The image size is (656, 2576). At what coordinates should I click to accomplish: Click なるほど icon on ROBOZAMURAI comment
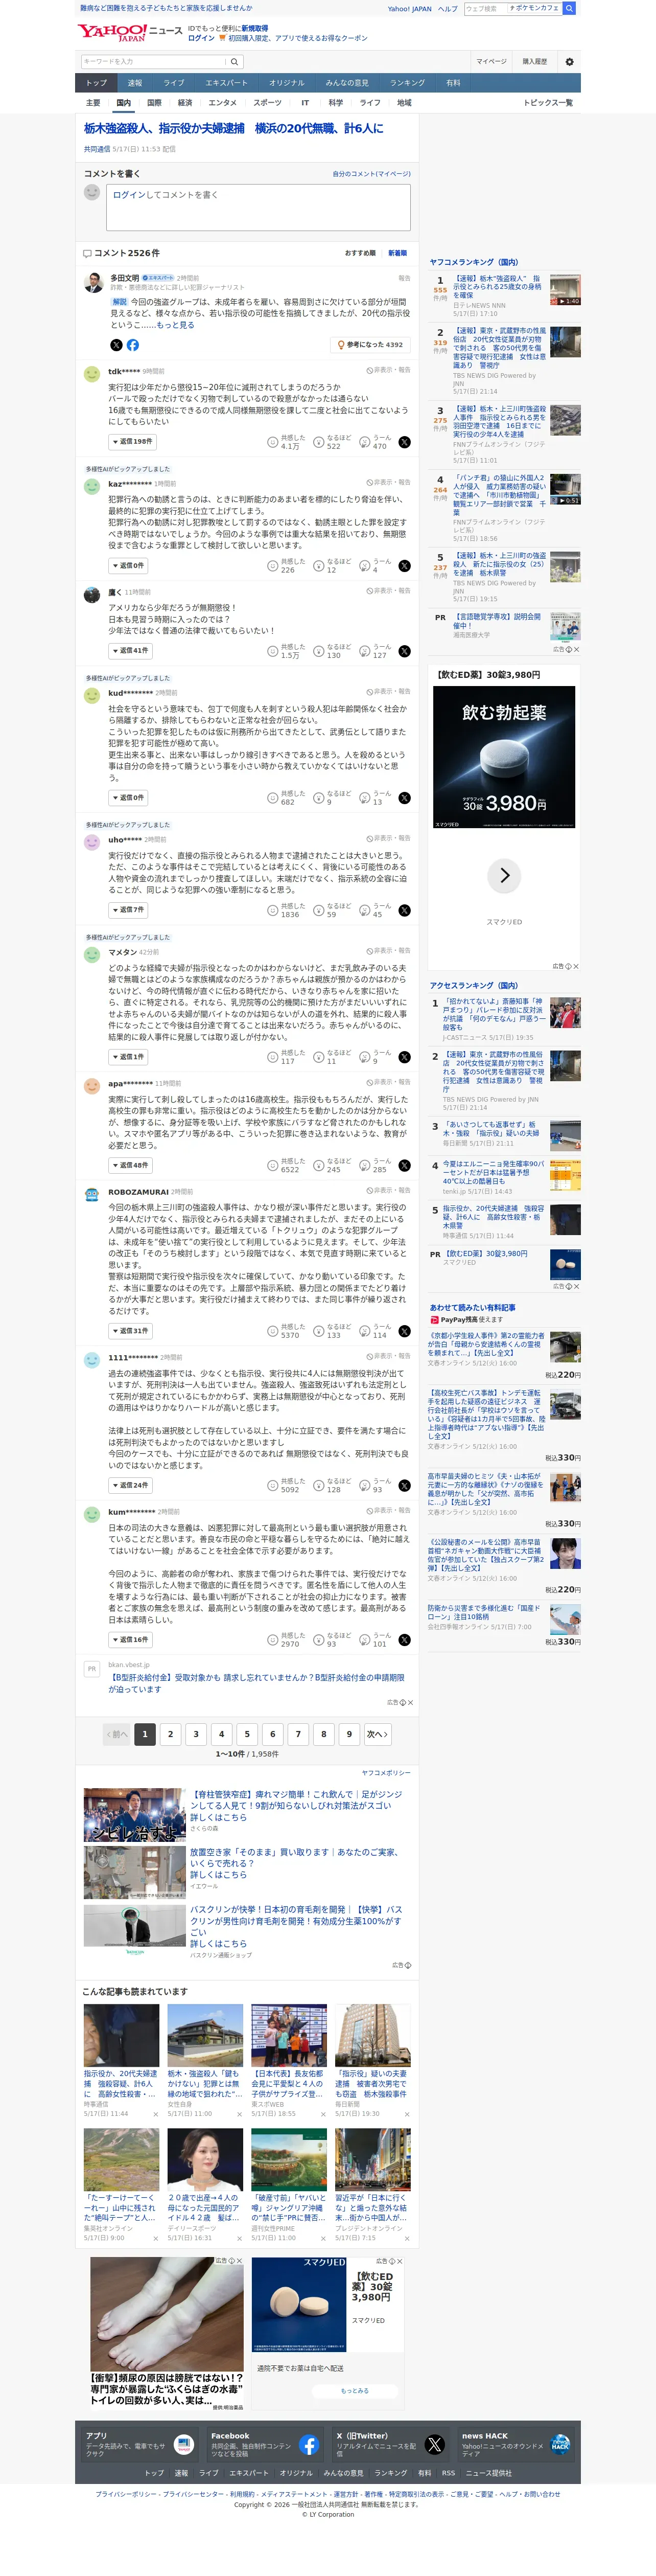pyautogui.click(x=319, y=1331)
